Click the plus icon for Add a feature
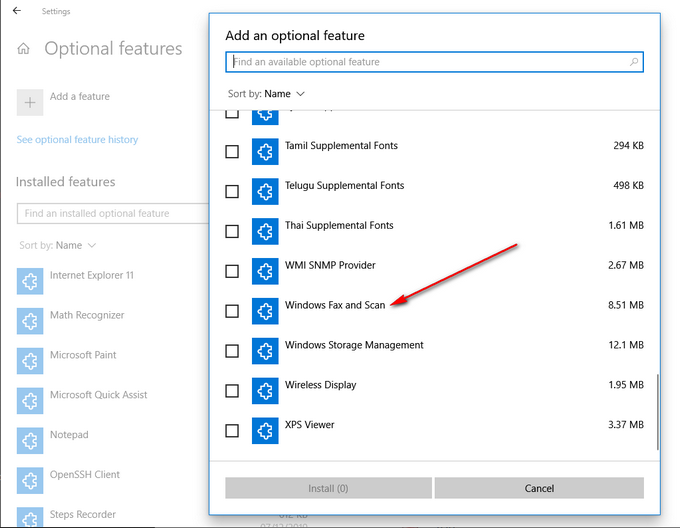The image size is (680, 528). [30, 102]
